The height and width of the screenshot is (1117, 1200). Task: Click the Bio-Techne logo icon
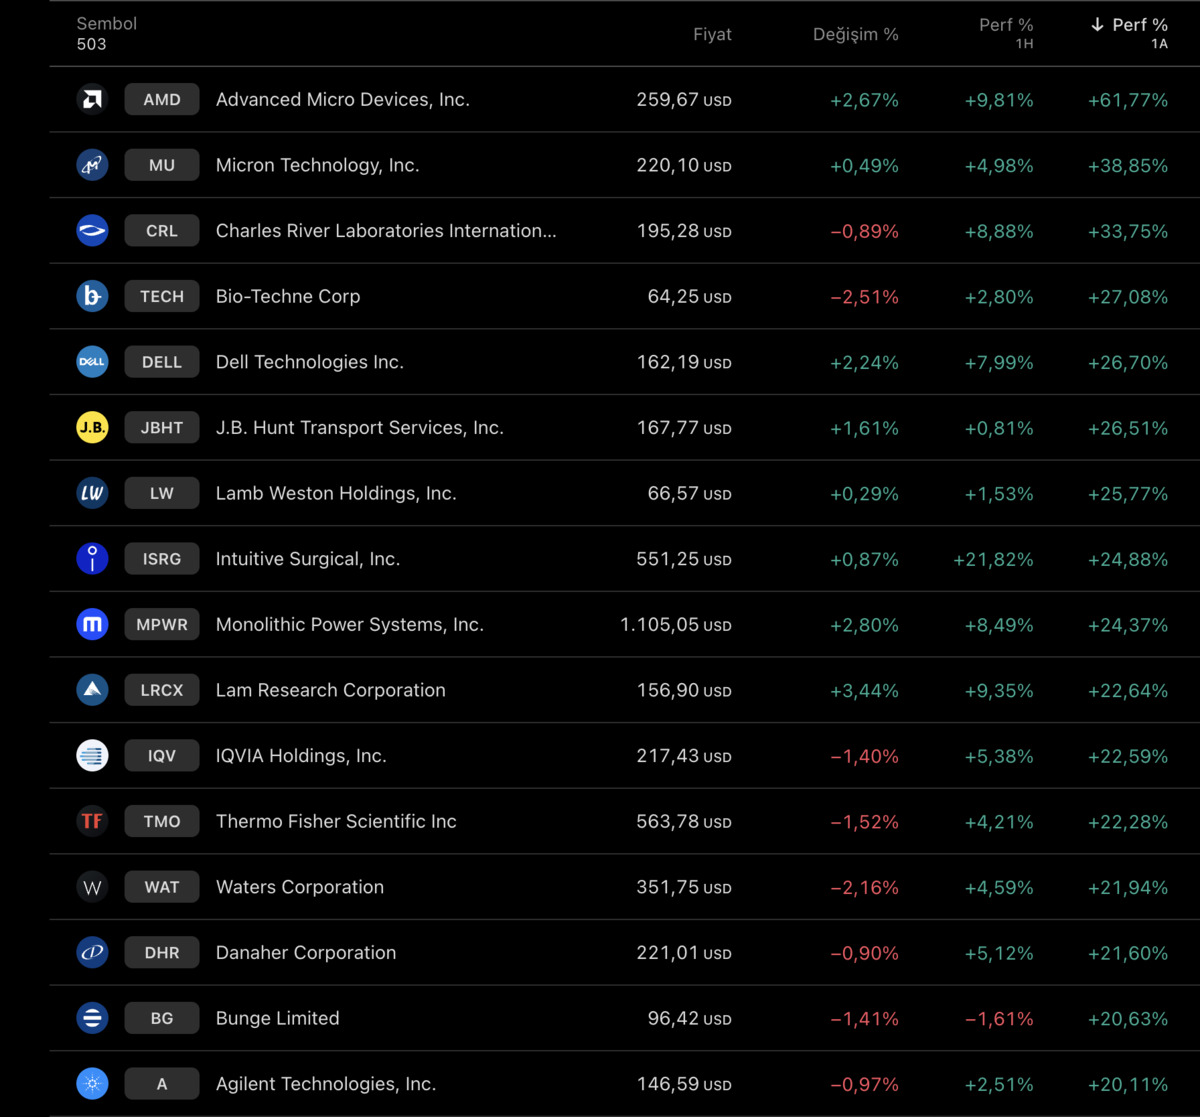click(x=92, y=296)
